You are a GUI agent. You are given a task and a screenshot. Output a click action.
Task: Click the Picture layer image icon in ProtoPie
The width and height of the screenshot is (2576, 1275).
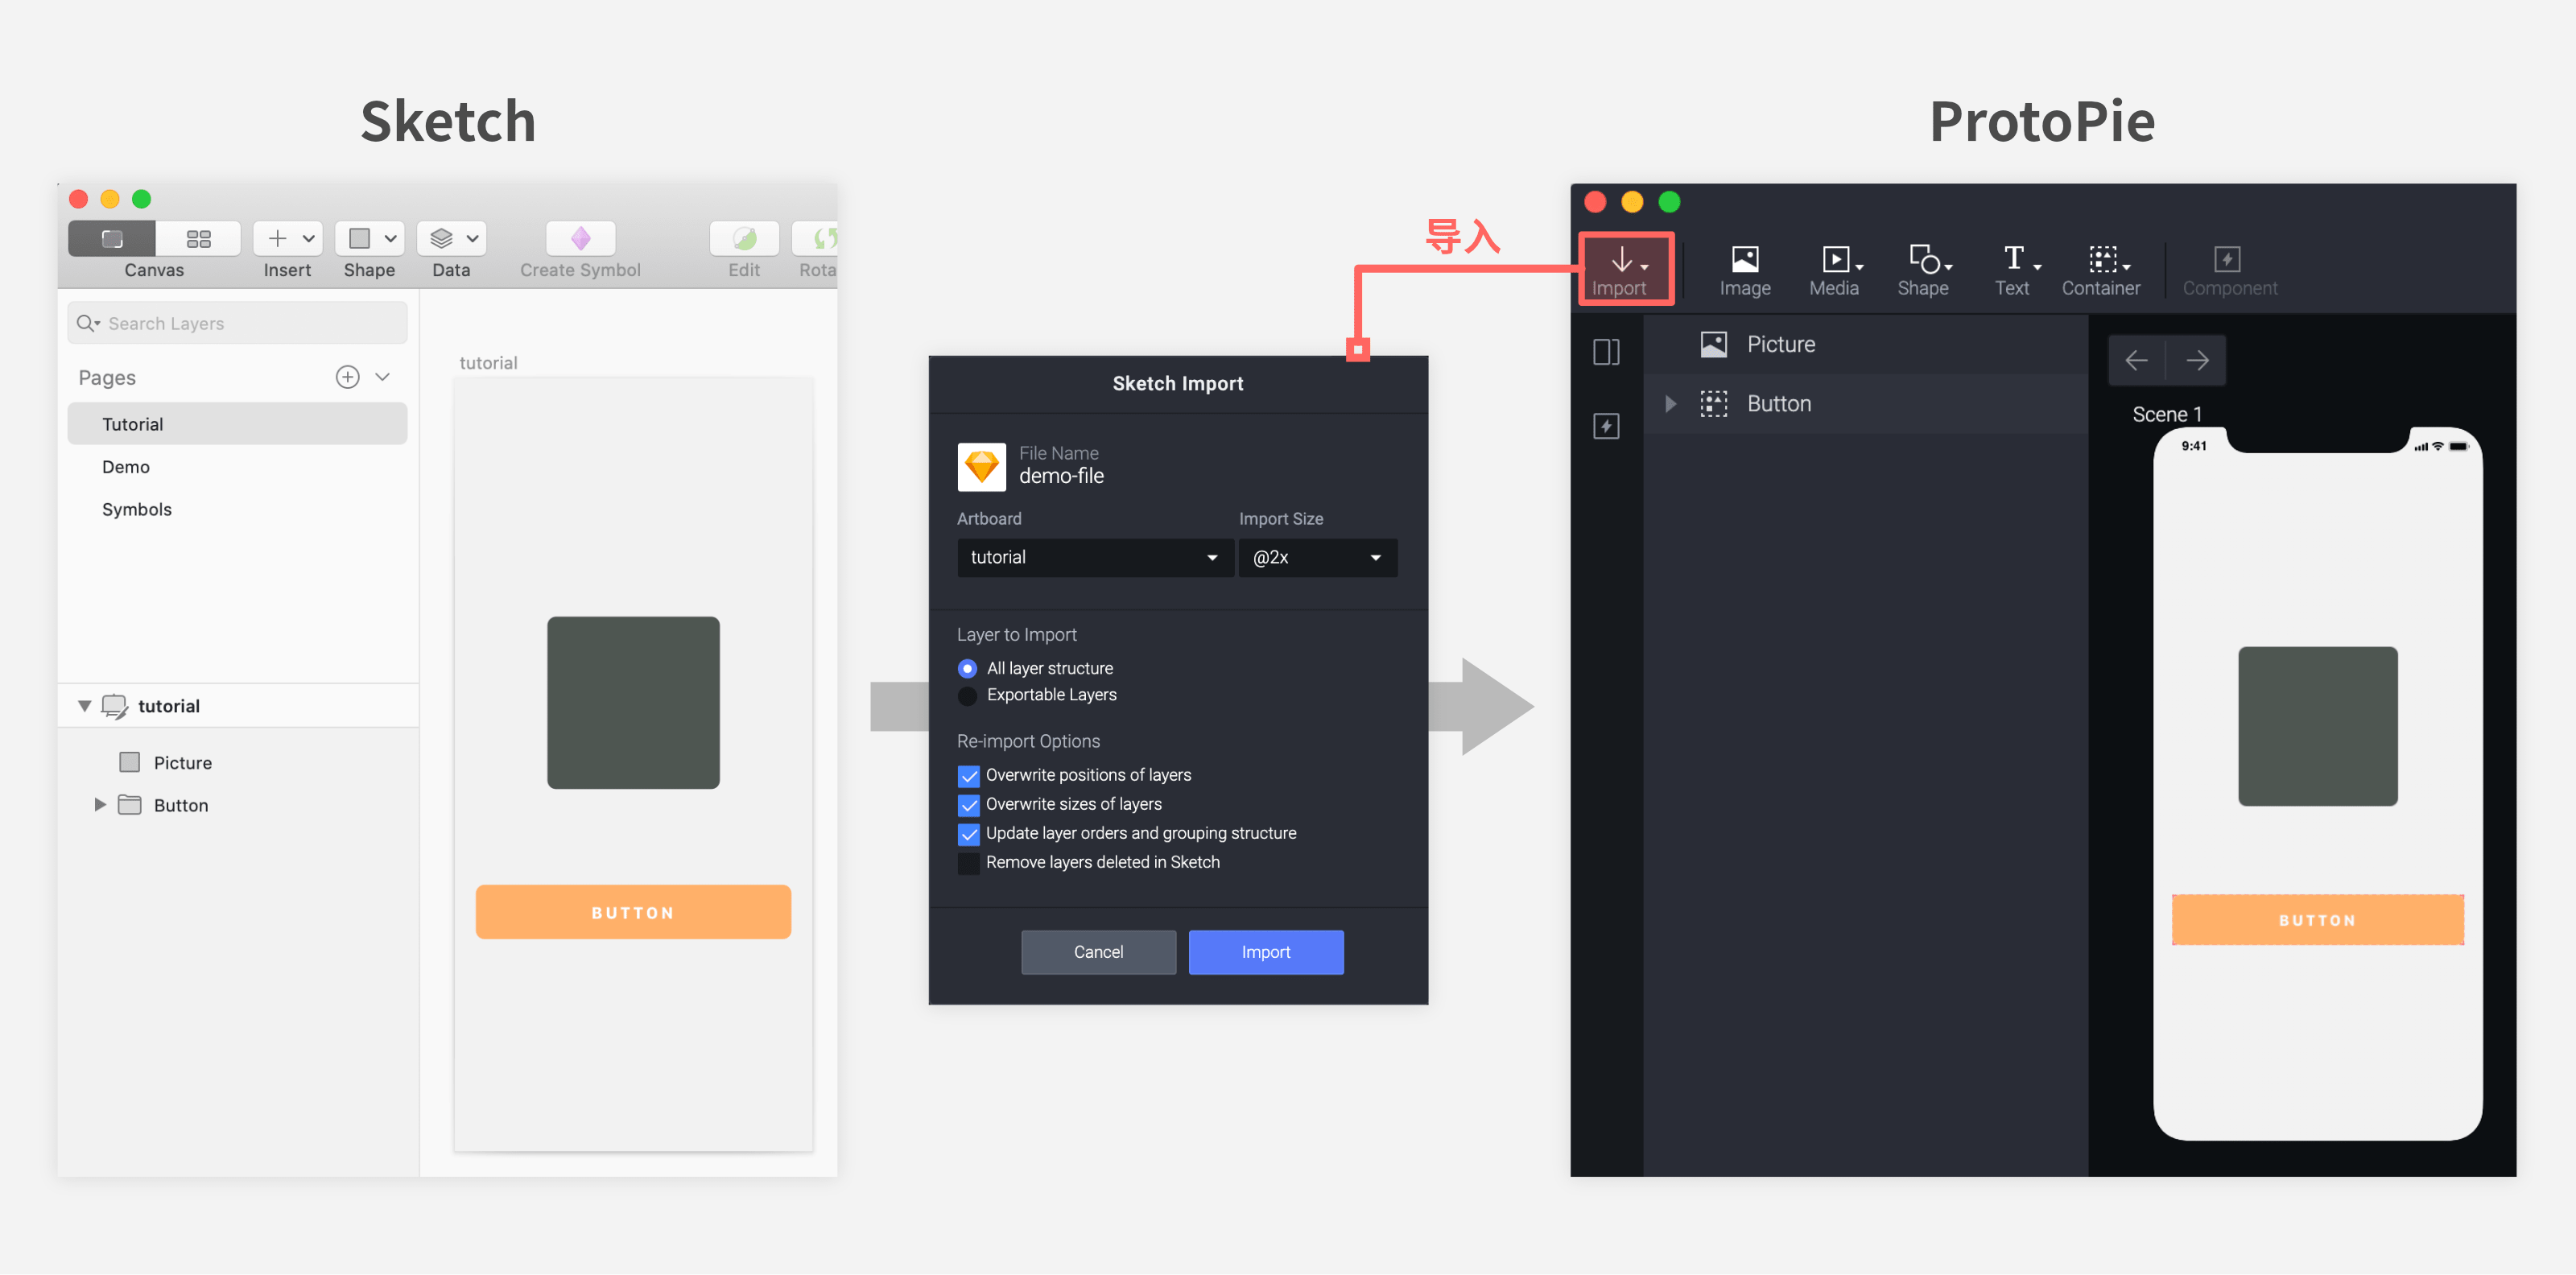pyautogui.click(x=1713, y=345)
